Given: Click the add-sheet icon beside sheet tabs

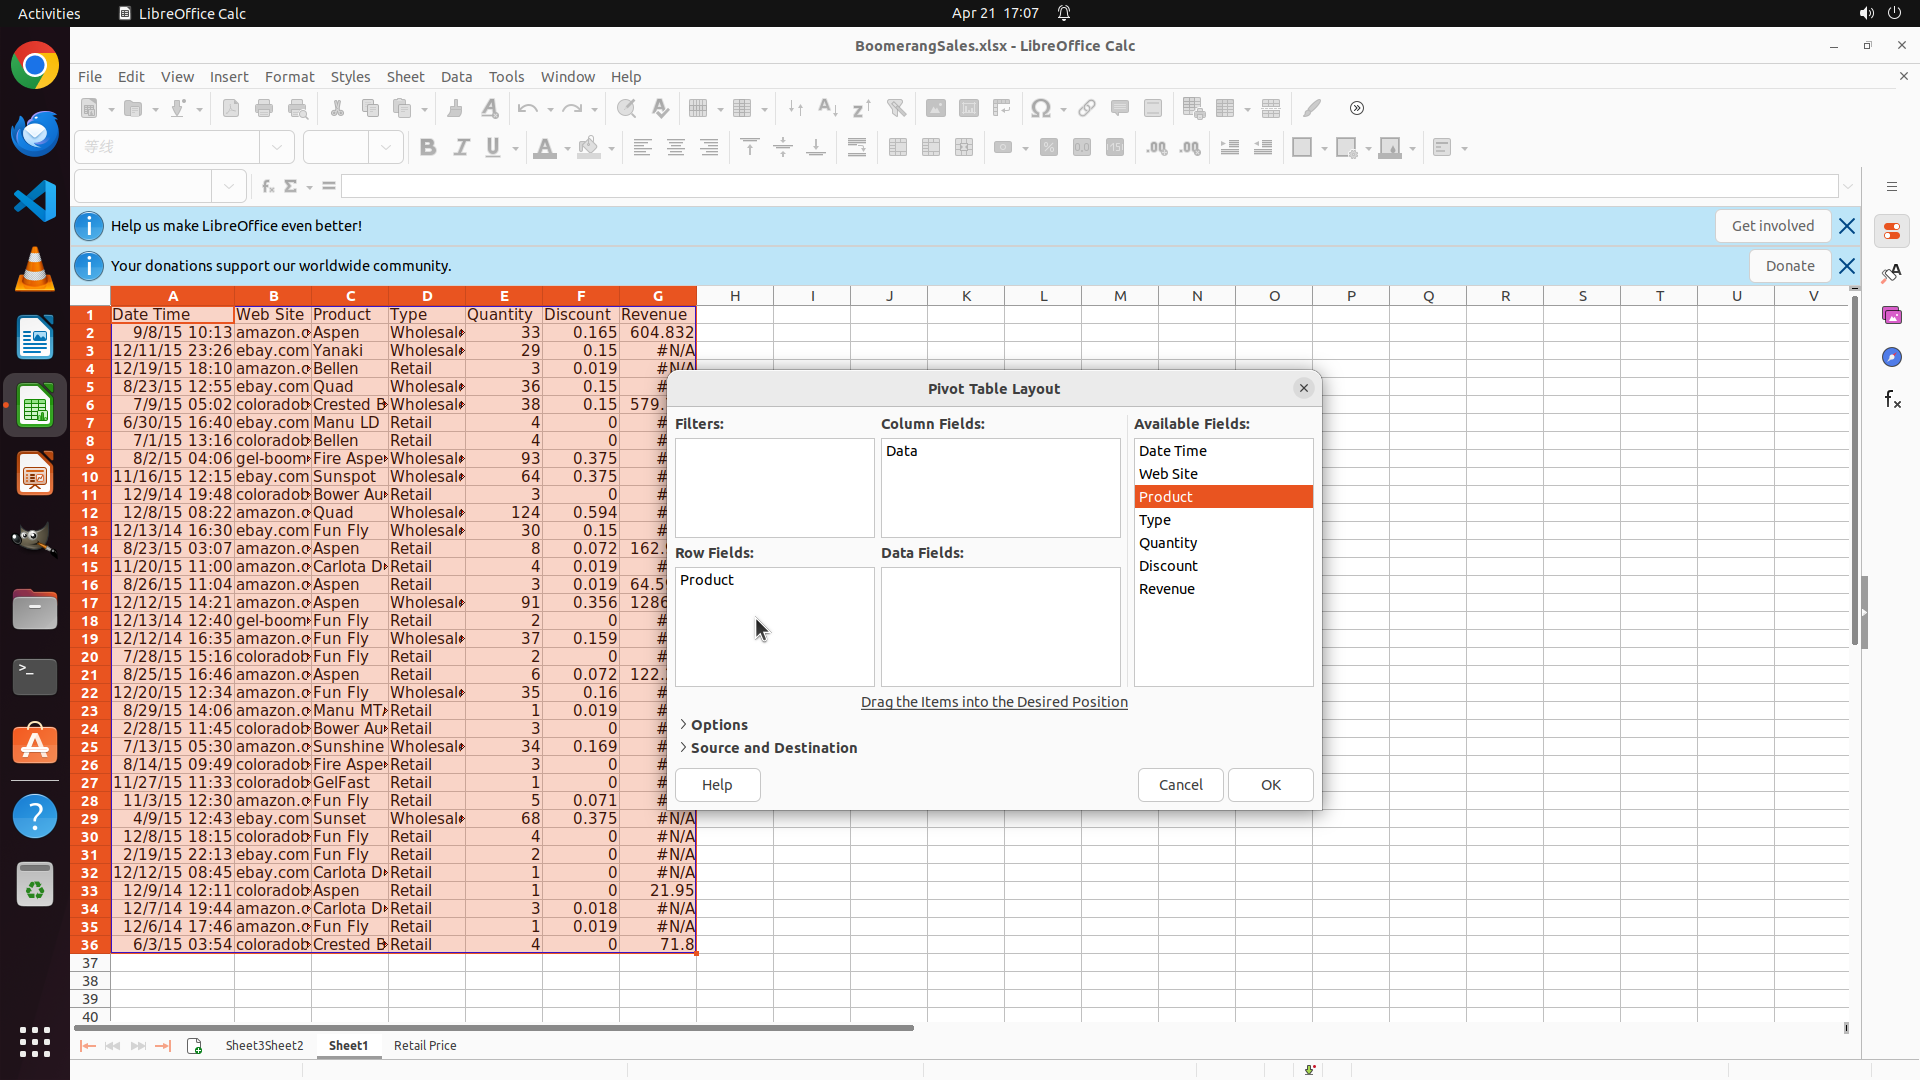Looking at the screenshot, I should 194,1046.
